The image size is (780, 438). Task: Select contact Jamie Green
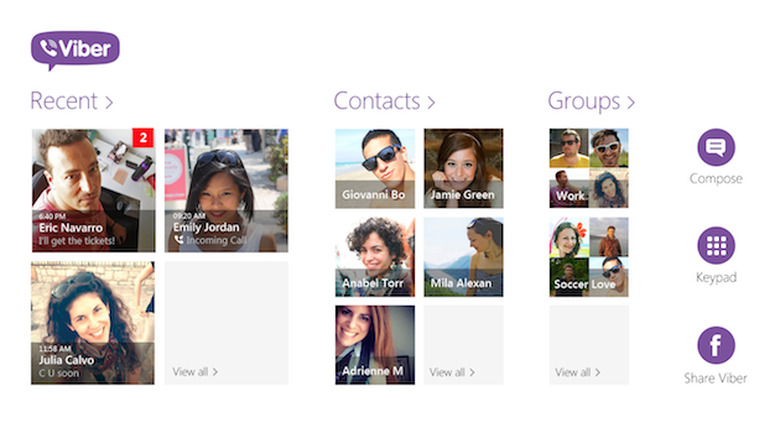463,168
